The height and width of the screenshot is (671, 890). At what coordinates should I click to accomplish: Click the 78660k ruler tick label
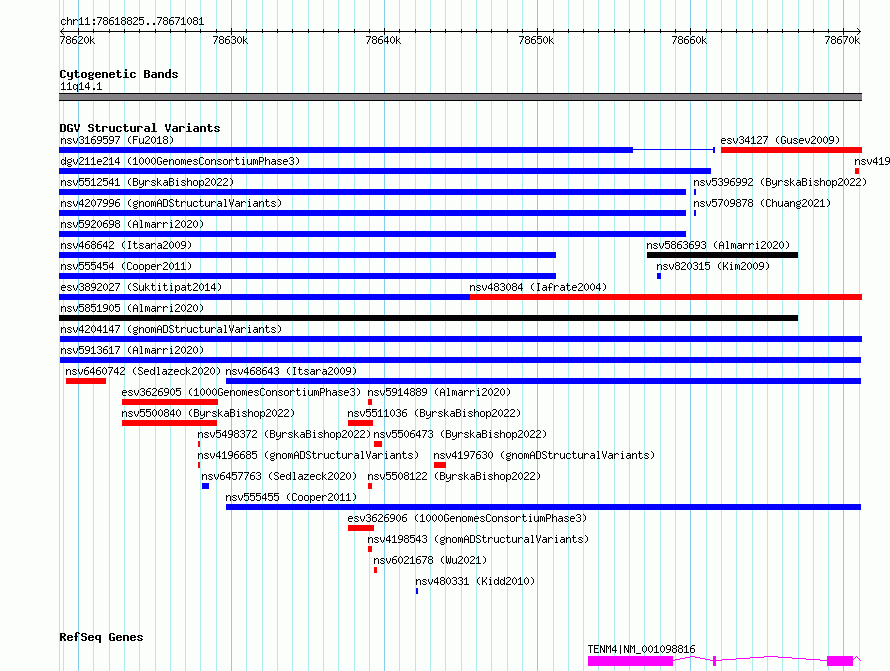(689, 40)
